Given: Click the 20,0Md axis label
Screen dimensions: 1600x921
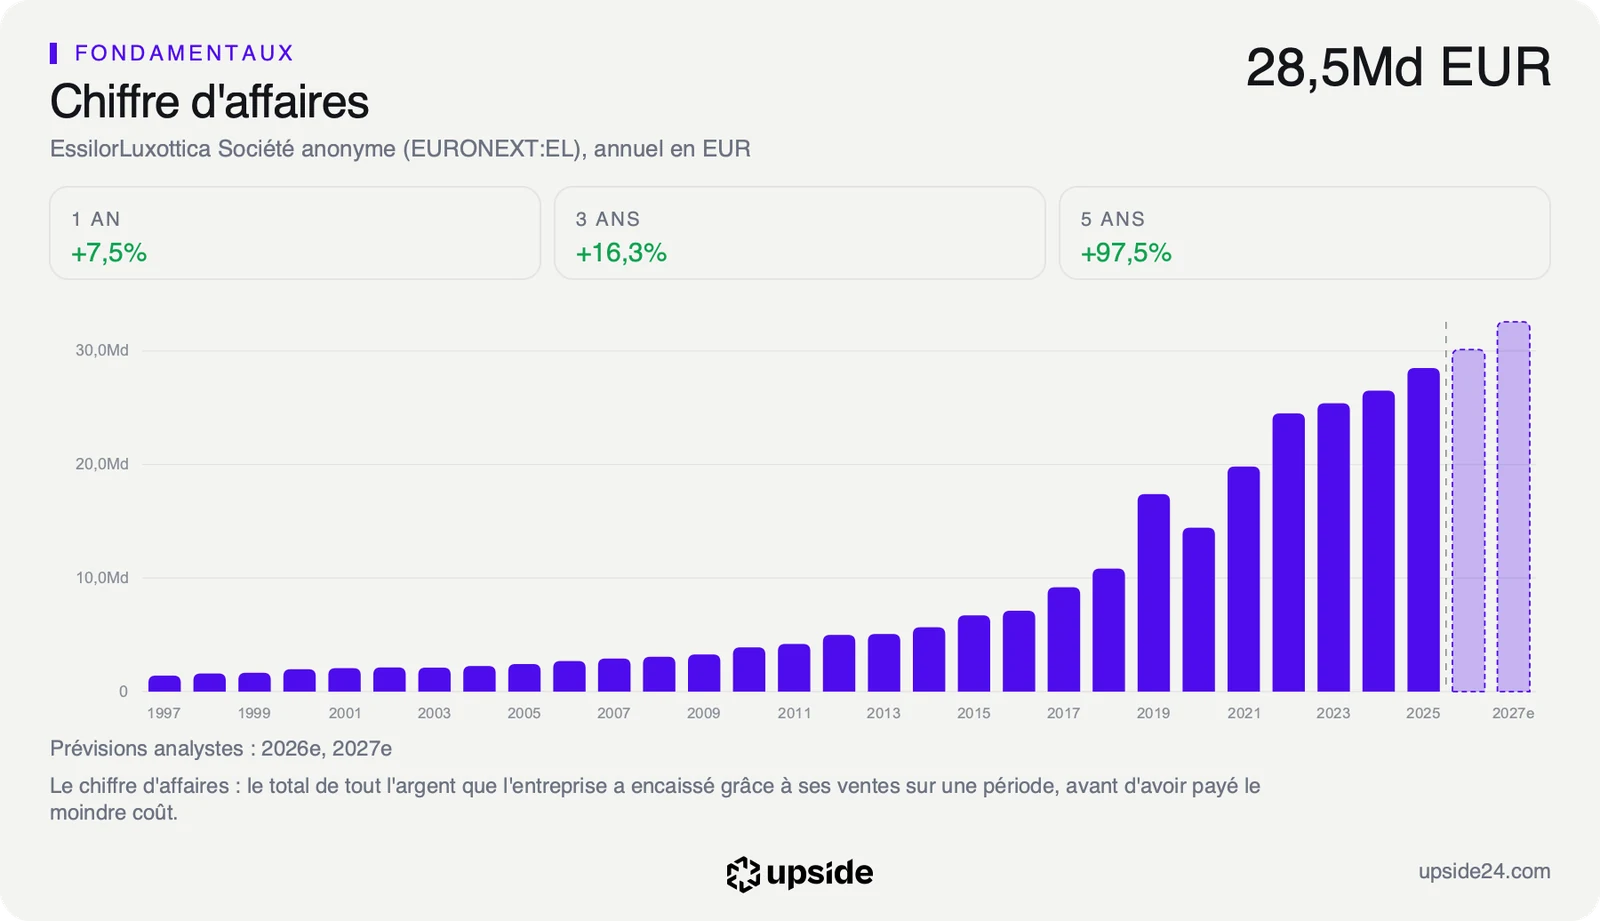Looking at the screenshot, I should pos(102,464).
